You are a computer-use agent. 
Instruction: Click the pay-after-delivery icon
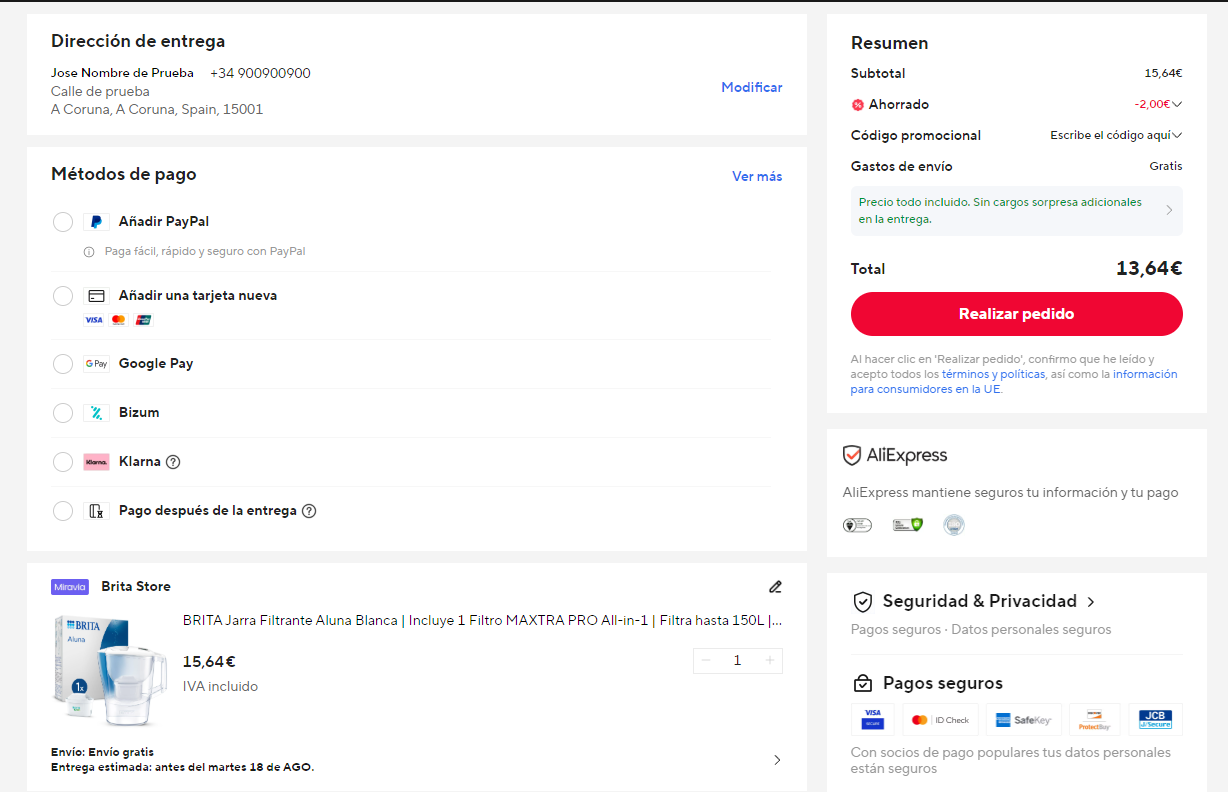tap(96, 511)
